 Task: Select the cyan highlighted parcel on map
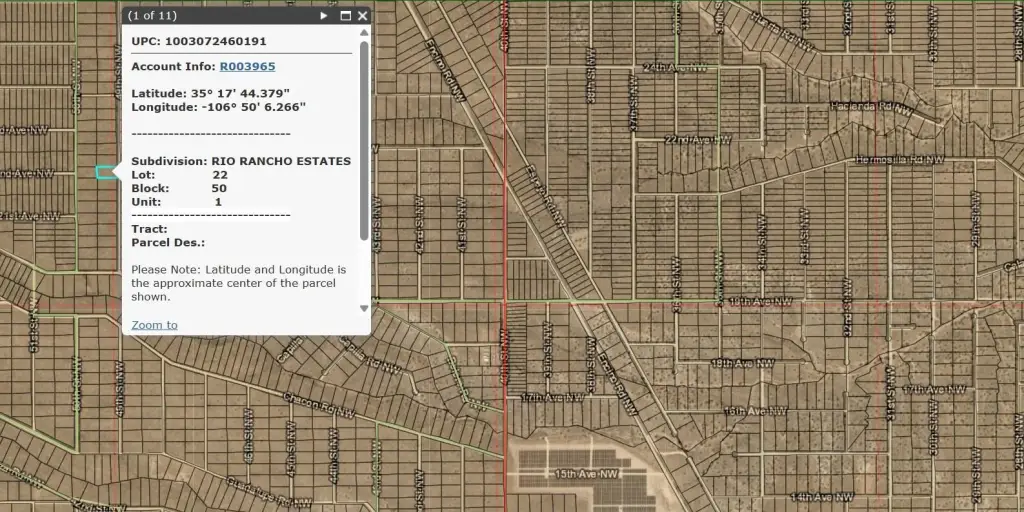click(x=105, y=173)
